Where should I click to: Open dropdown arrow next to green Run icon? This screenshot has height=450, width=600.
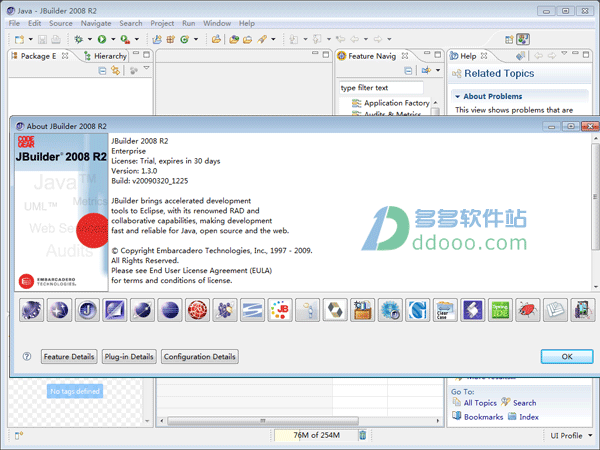tap(113, 39)
